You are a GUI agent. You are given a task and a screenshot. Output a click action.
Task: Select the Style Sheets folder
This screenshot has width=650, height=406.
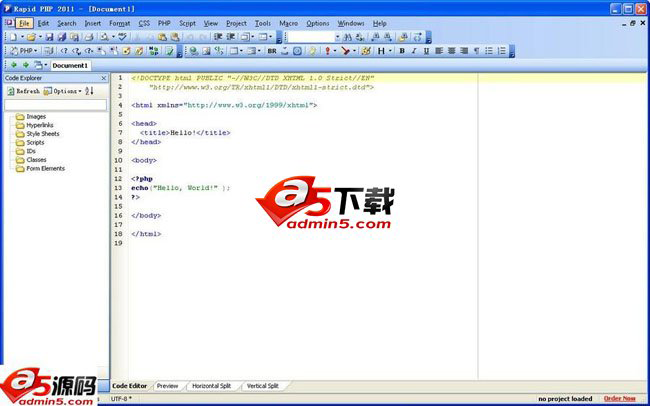(x=37, y=134)
